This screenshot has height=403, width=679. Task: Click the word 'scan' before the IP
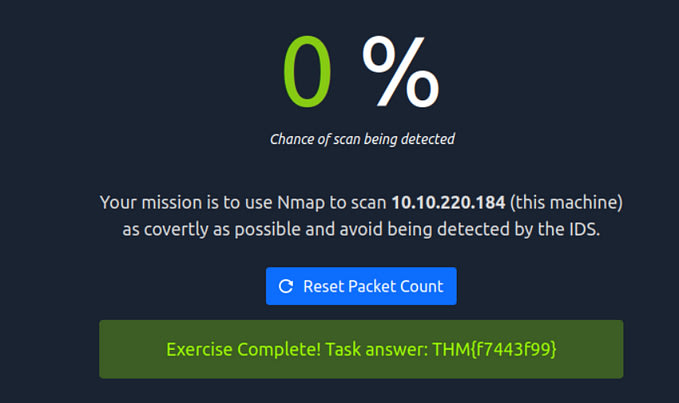(364, 203)
